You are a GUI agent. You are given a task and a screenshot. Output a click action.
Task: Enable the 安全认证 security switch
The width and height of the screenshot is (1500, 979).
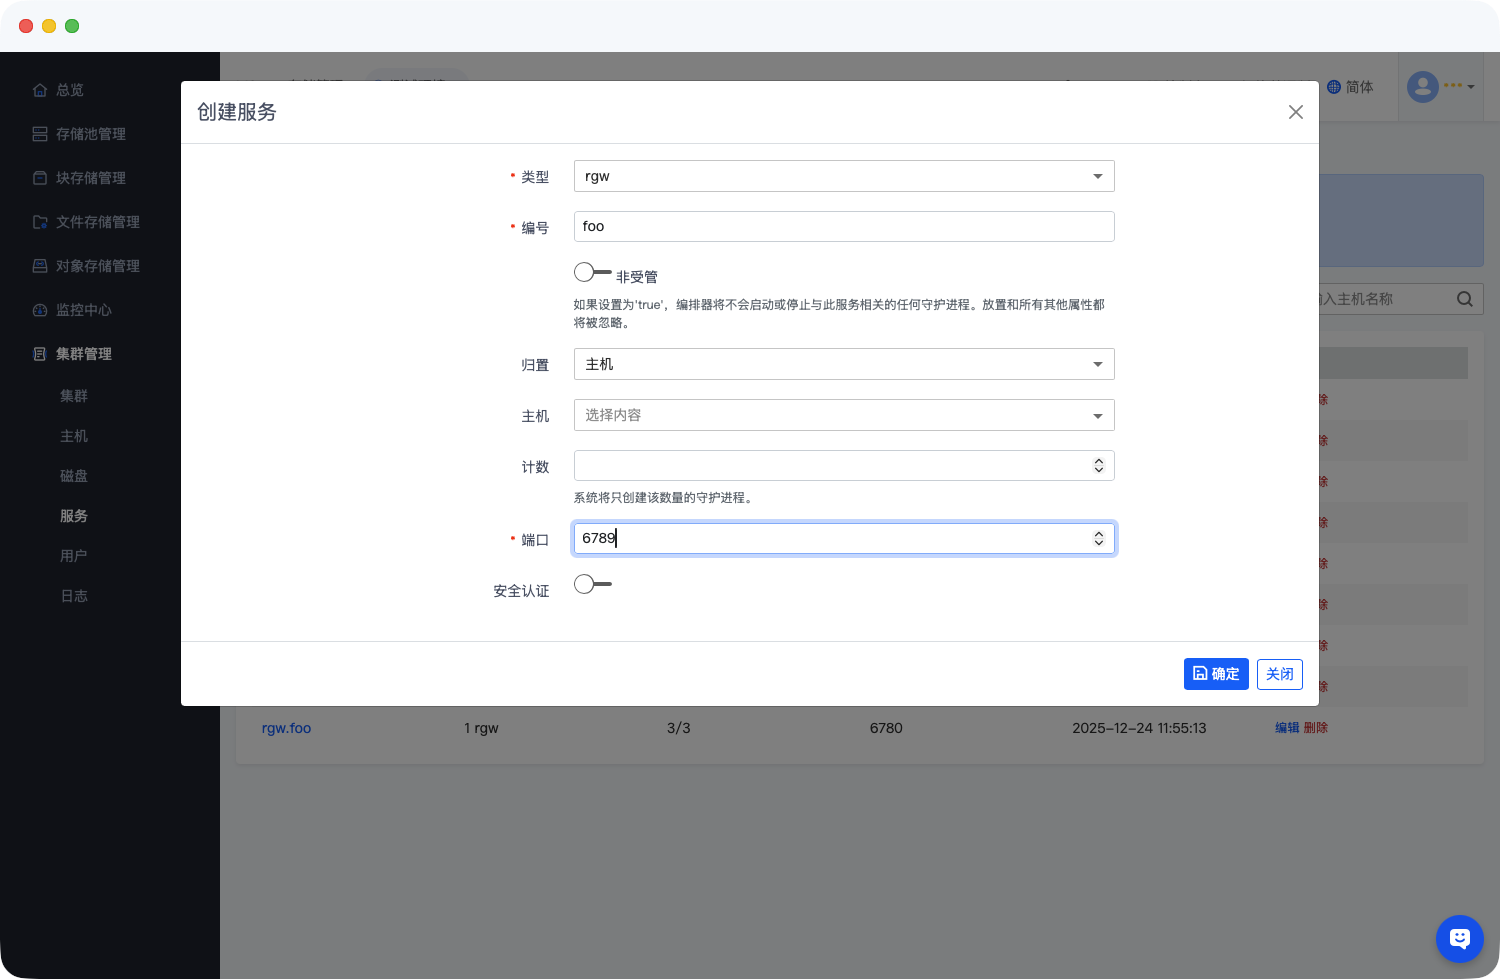click(592, 584)
